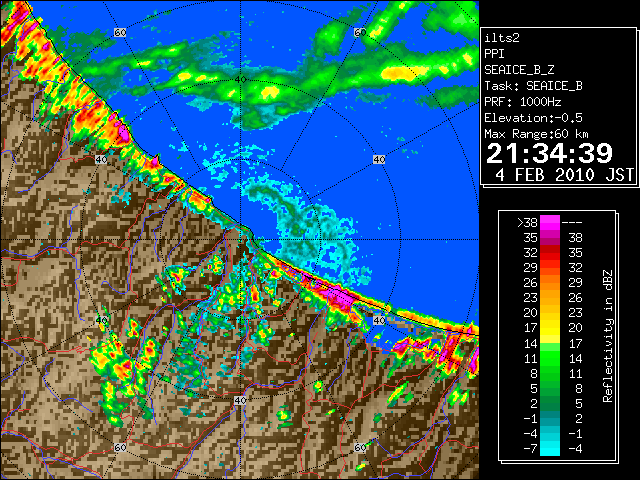Select the "4 FEB 2010 JST" date
Viewport: 640px width, 480px height.
click(564, 175)
